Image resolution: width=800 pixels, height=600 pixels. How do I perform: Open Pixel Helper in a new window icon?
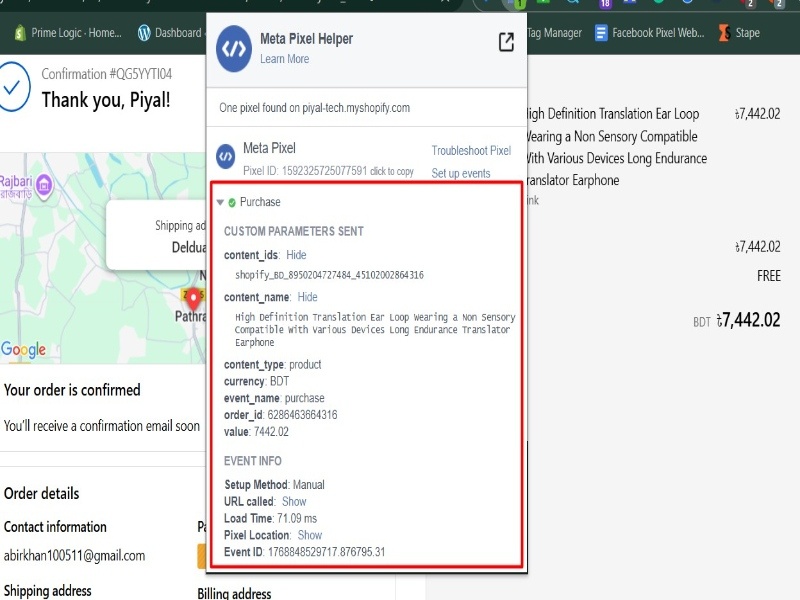coord(506,42)
